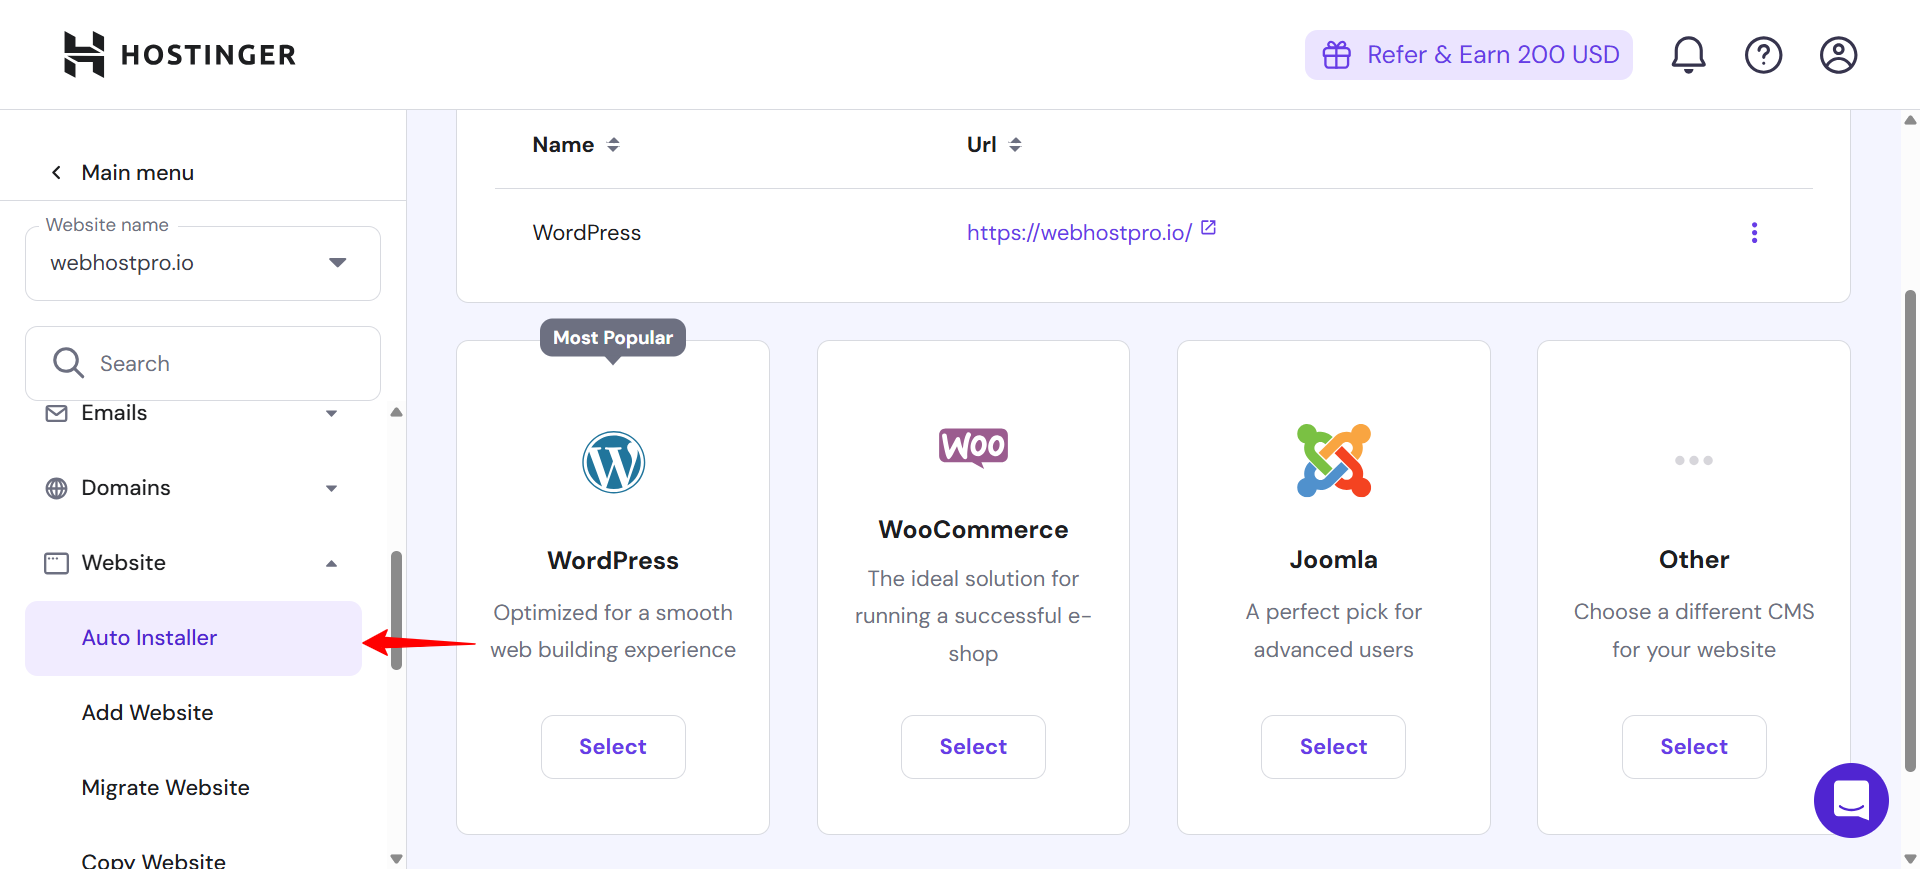
Task: Click the main page scrollbar thumb
Action: tap(1910, 531)
